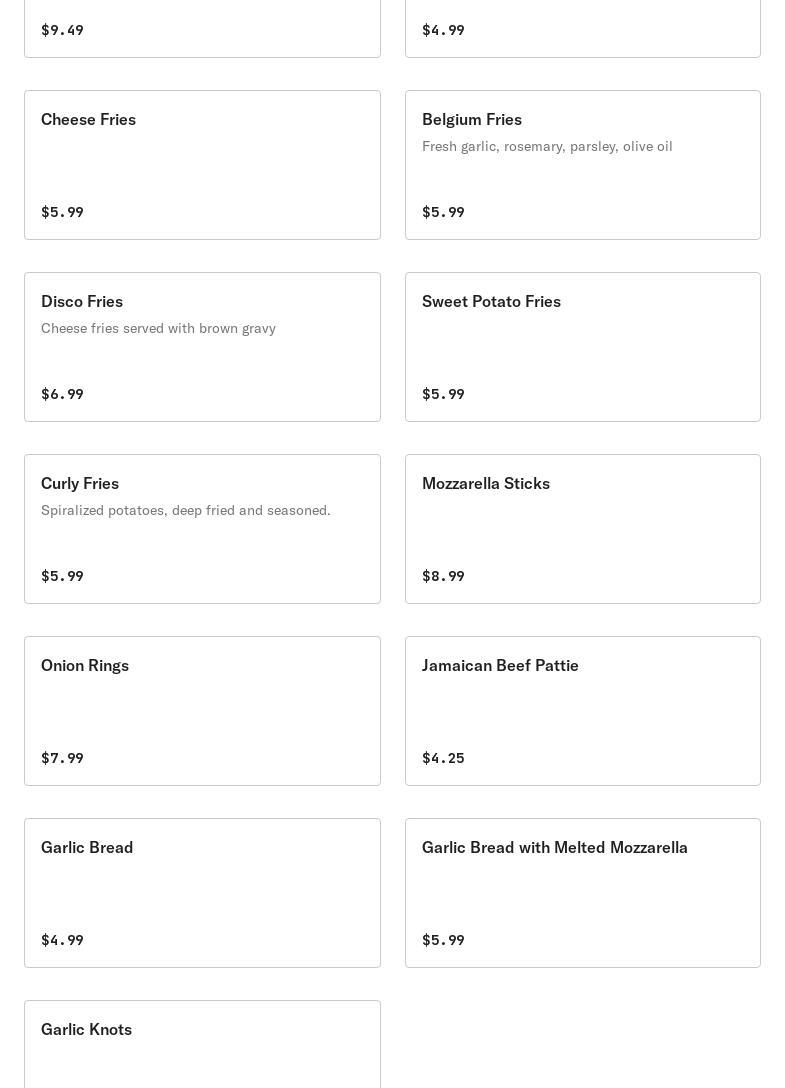Add Onion Rings by clicking its card
The image size is (785, 1088).
click(202, 711)
